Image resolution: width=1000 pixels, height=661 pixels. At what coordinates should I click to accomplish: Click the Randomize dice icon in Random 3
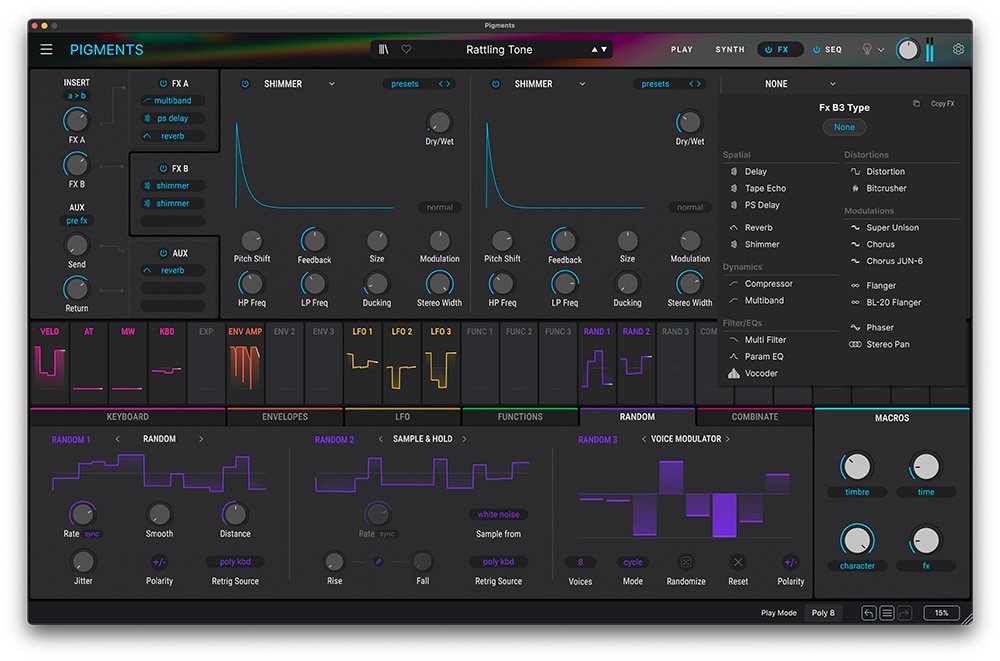(x=686, y=562)
